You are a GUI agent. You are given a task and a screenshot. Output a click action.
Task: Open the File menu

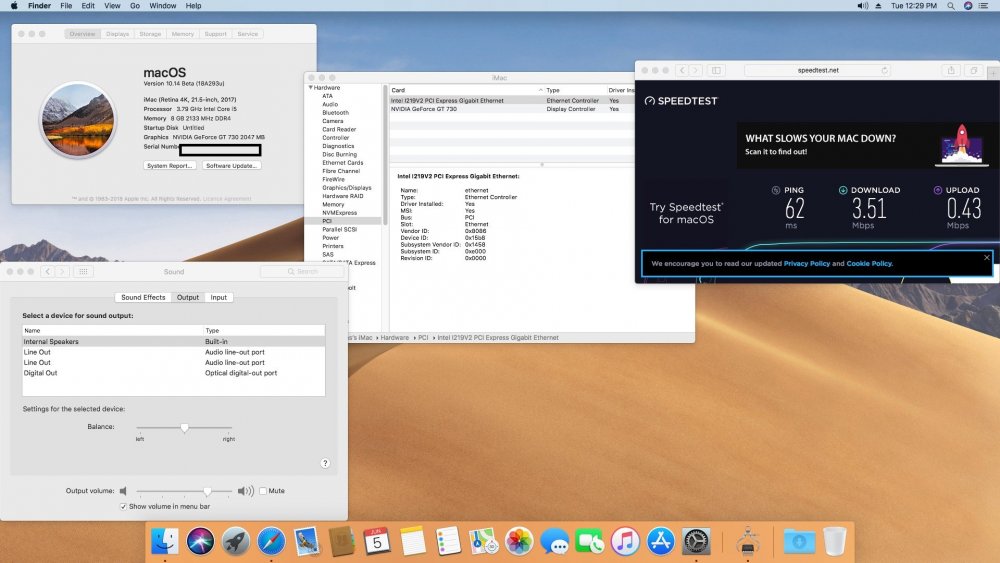click(x=66, y=6)
